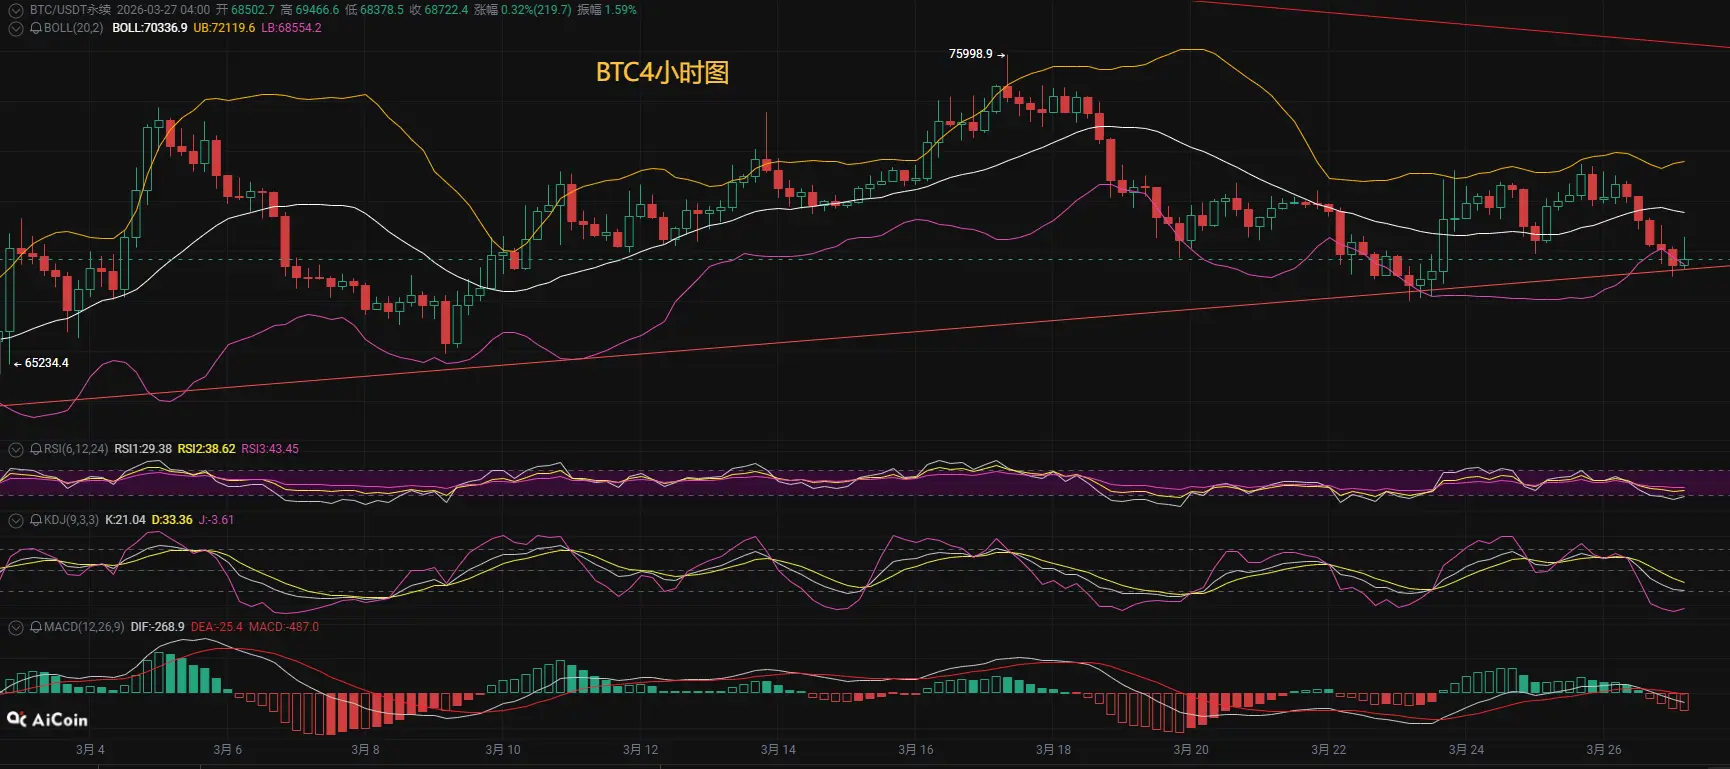Expand the BOLL indicator chevron menu
The height and width of the screenshot is (769, 1730).
[x=15, y=28]
